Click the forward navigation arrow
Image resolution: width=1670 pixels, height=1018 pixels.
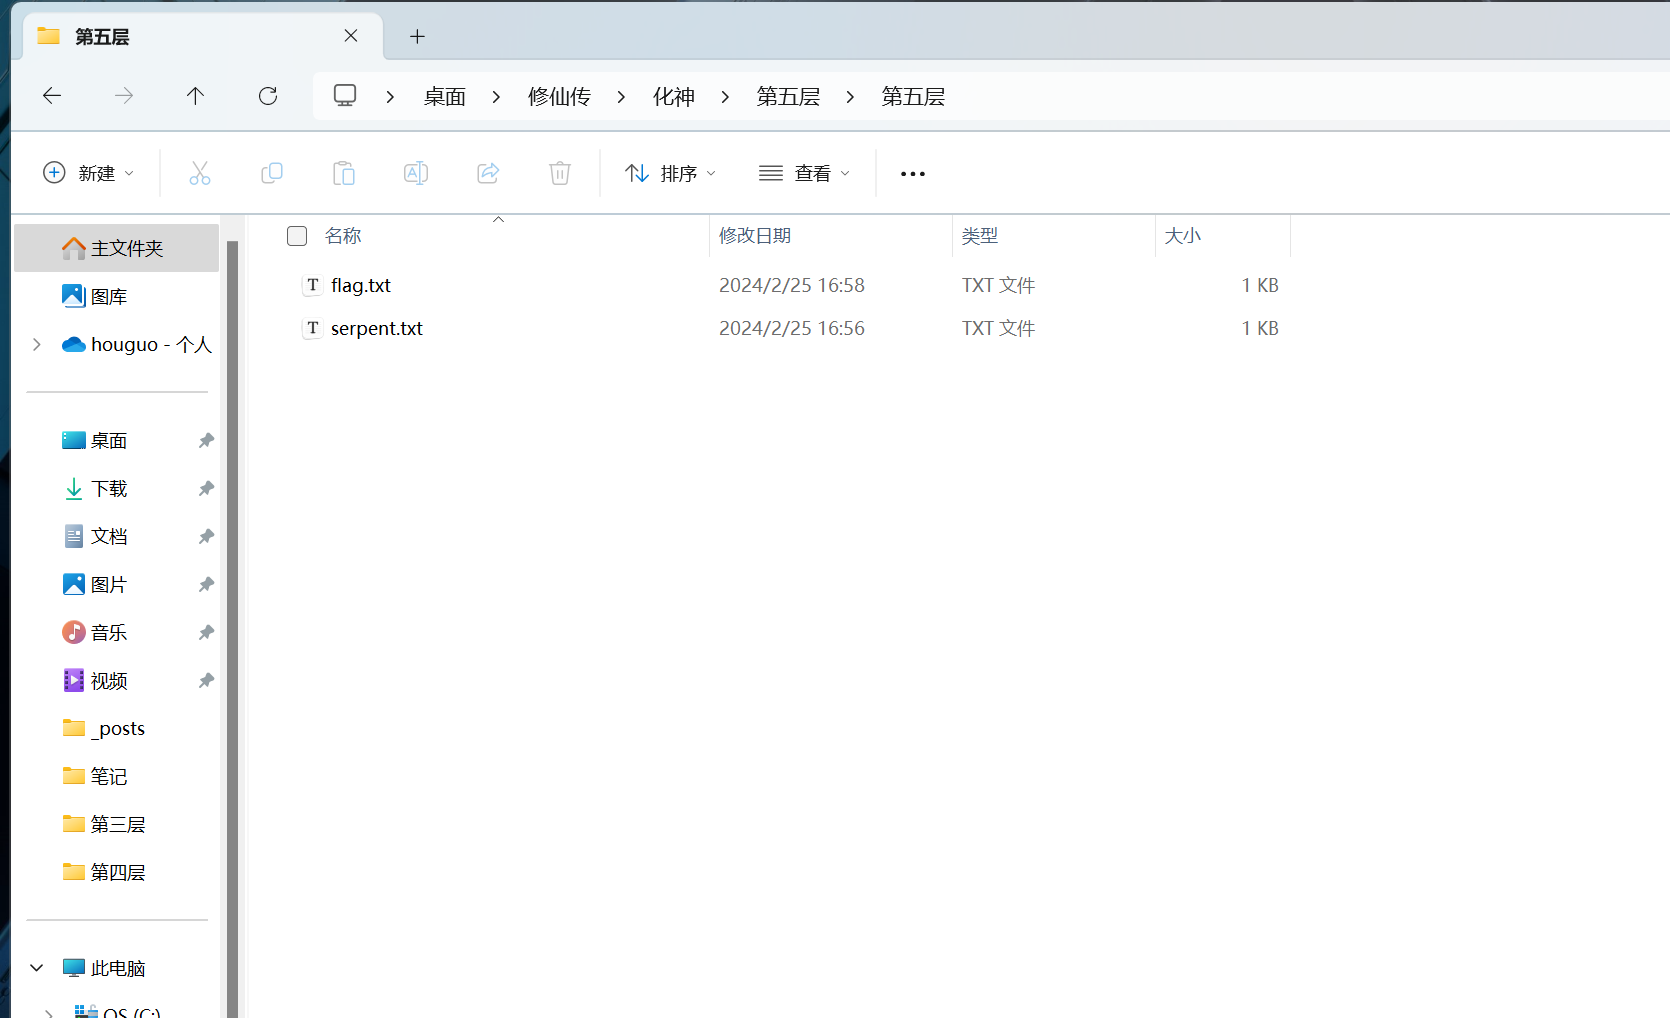124,96
